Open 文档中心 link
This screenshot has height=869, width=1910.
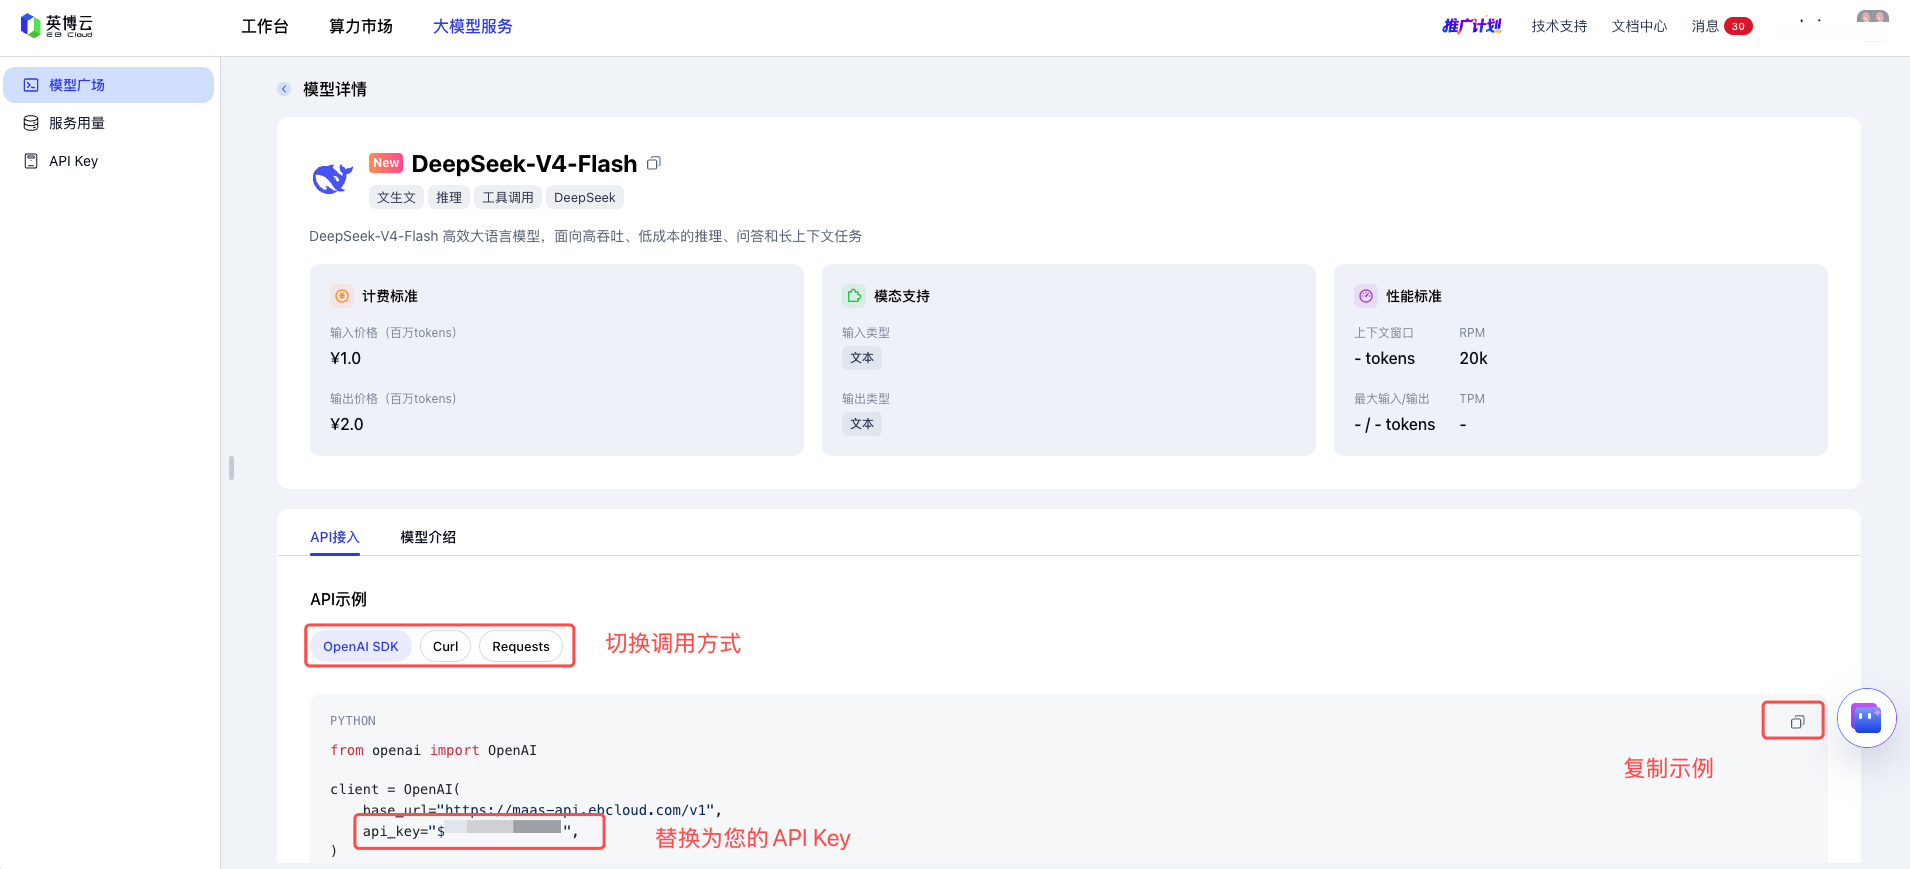(1639, 27)
